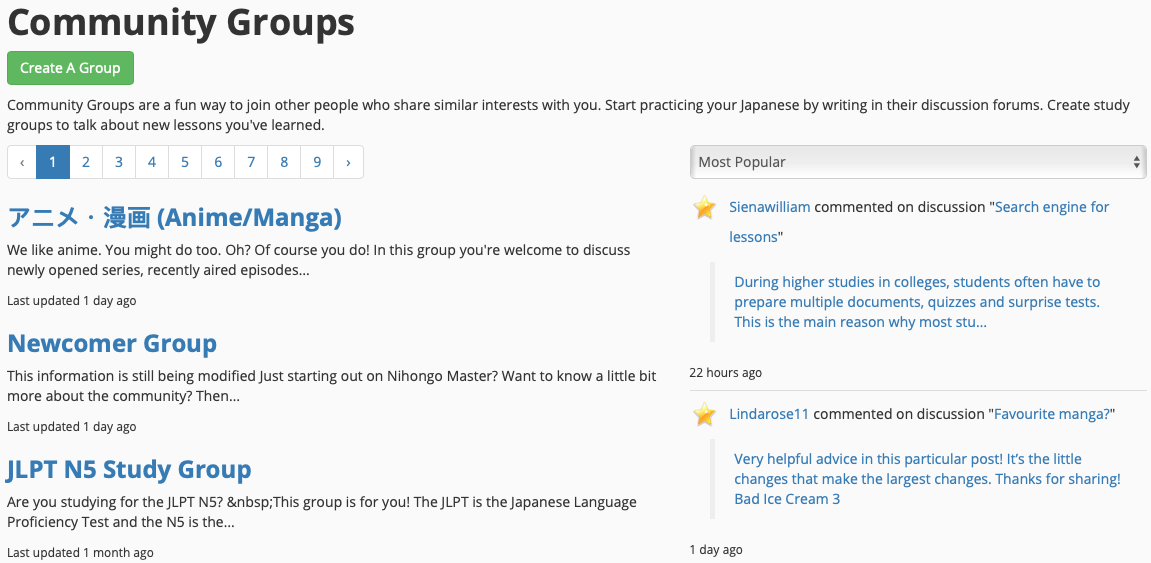Viewport: 1151px width, 563px height.
Task: Open the Search engine for lessons discussion
Action: (1051, 207)
